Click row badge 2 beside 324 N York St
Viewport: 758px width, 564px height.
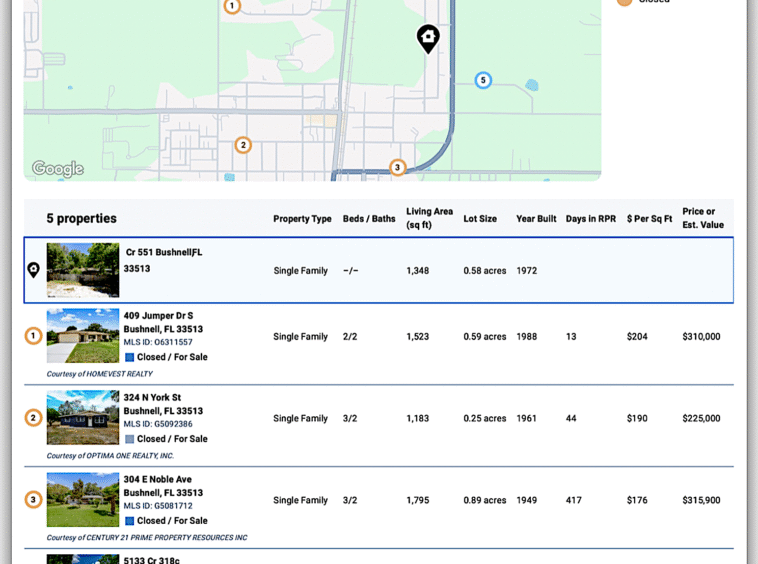click(33, 418)
